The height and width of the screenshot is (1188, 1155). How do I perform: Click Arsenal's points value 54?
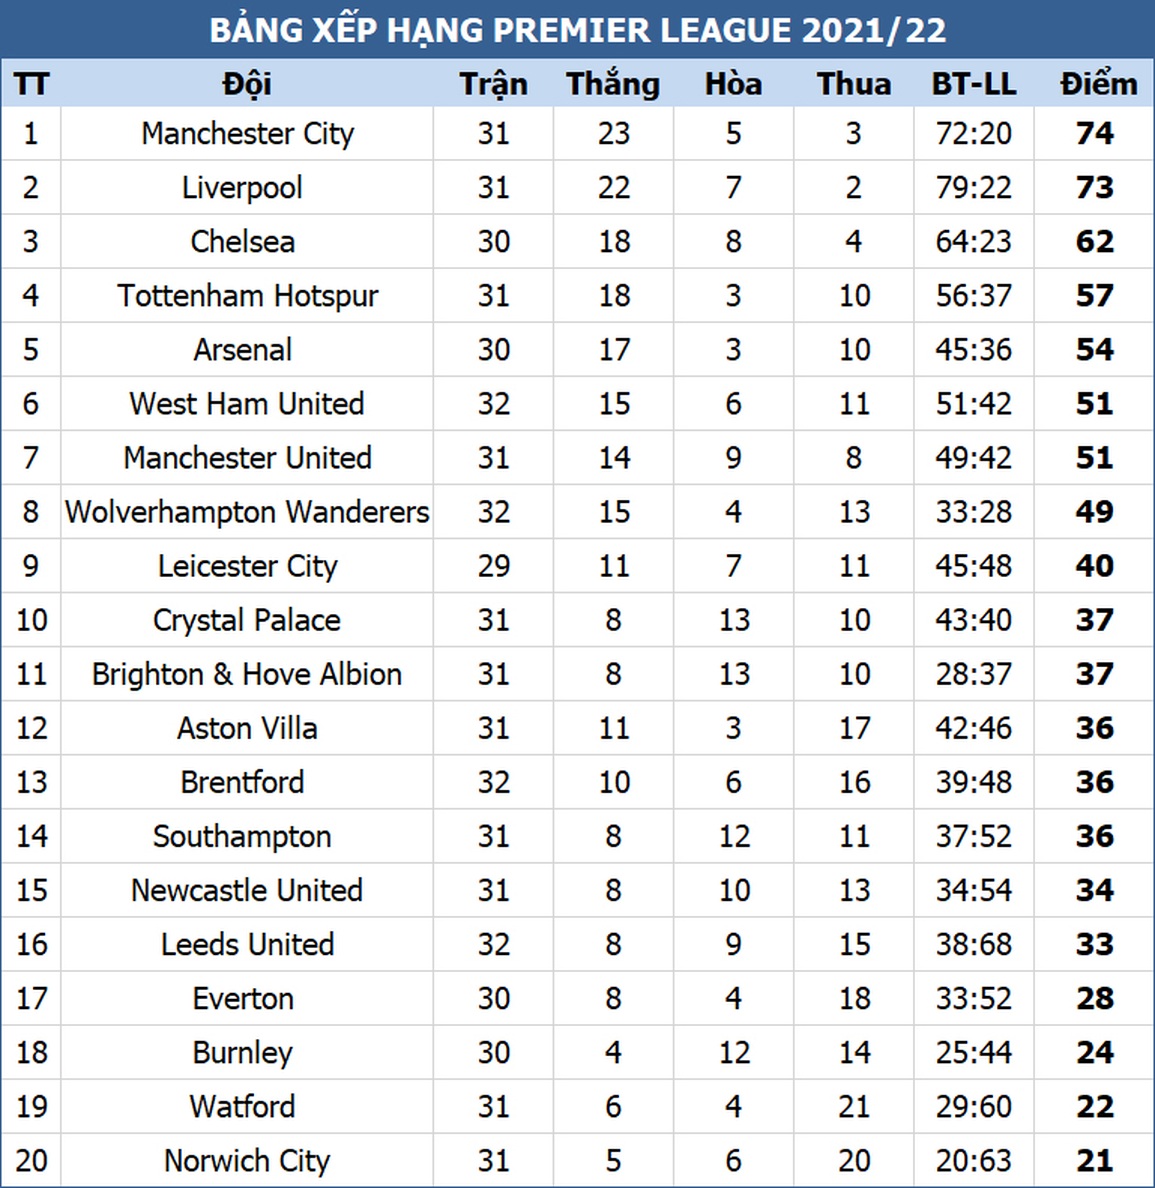(1094, 349)
